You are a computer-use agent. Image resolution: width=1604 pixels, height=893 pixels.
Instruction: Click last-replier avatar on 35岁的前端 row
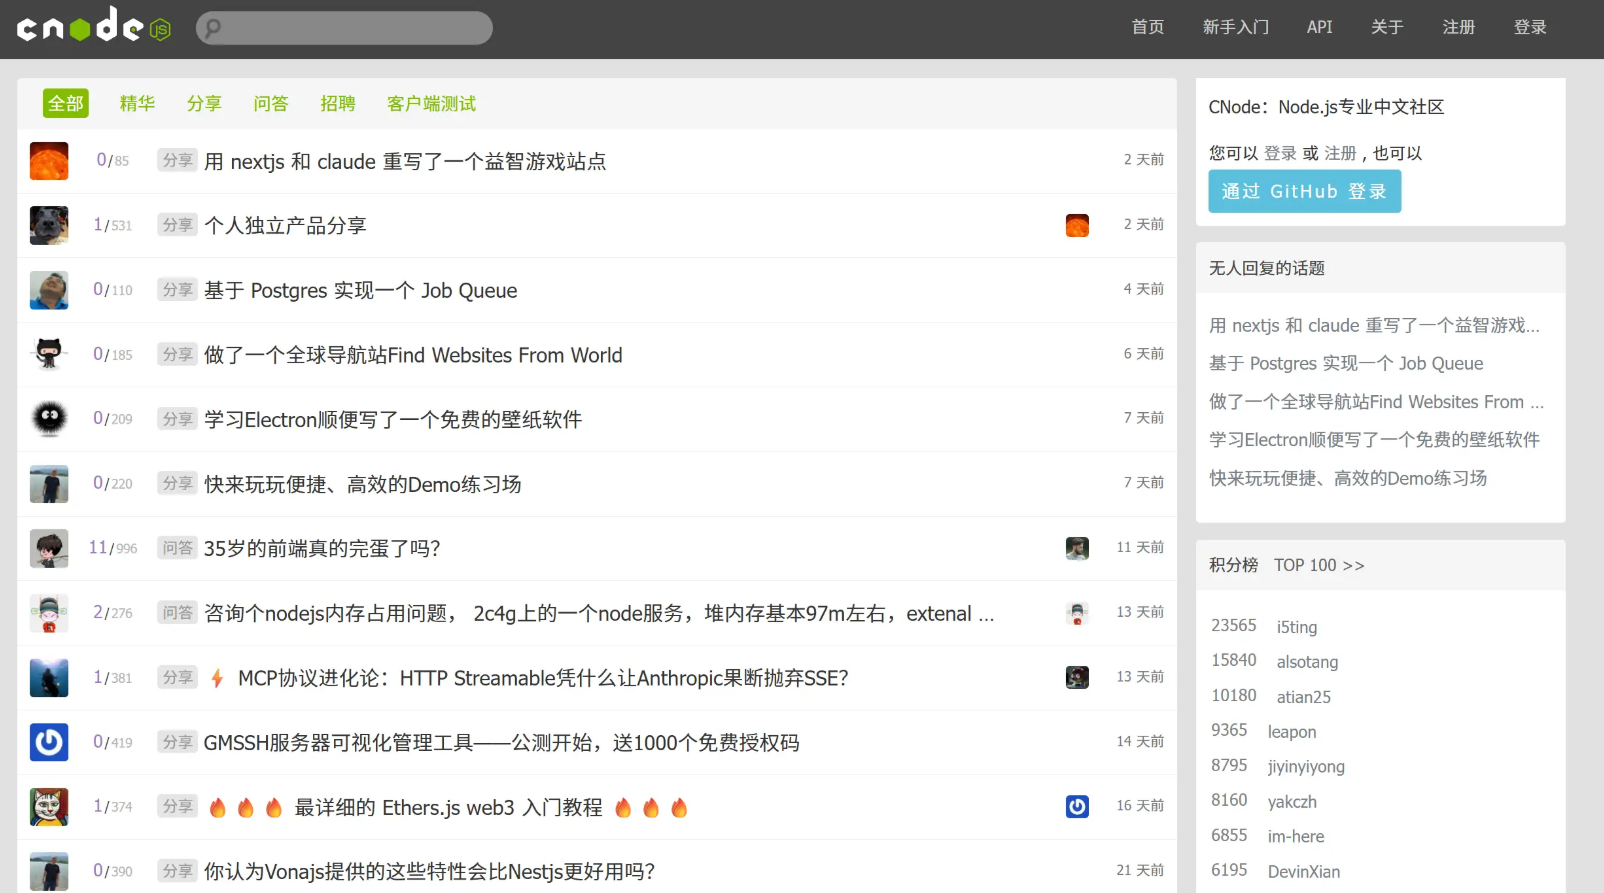[x=1077, y=548]
